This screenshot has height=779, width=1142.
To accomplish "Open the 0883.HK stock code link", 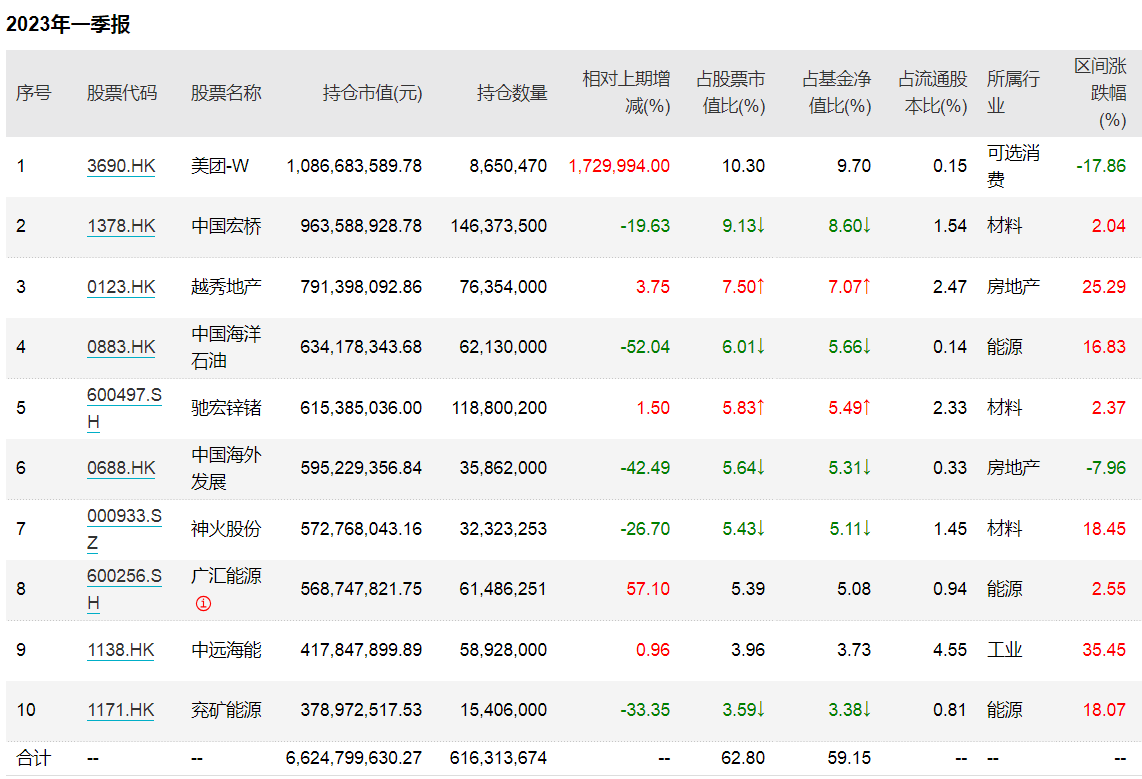I will (121, 347).
